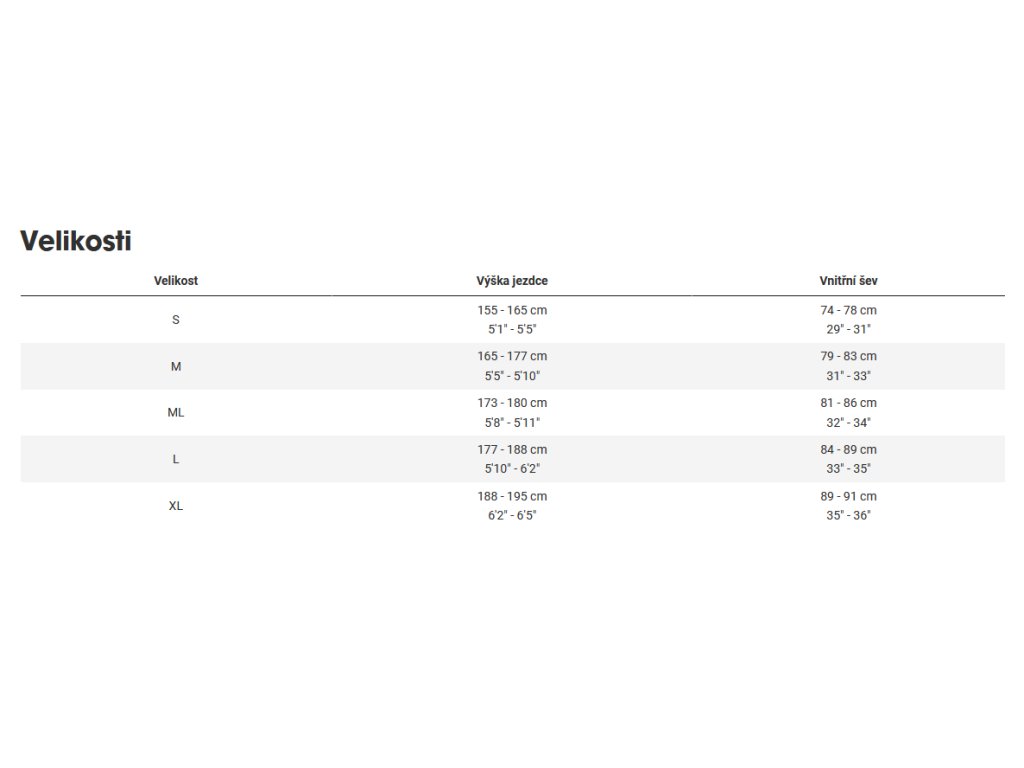Click the 6'2" - 6'5" height in feet
1024x768 pixels.
[512, 515]
